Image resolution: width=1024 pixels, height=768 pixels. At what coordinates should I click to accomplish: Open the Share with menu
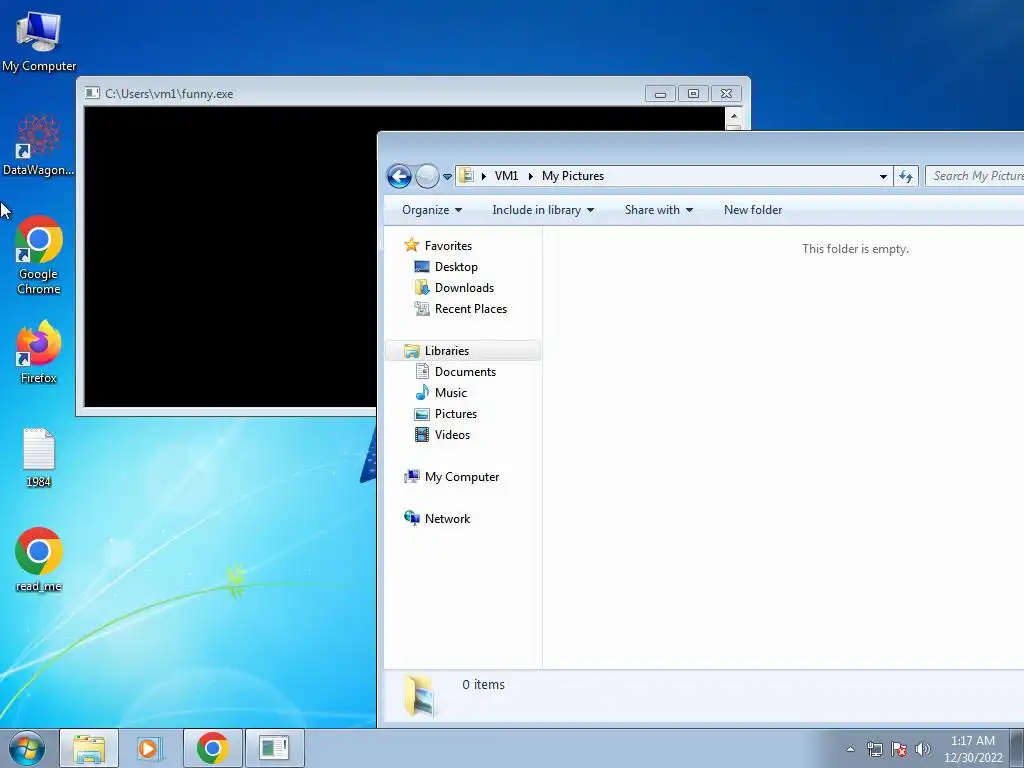point(658,210)
